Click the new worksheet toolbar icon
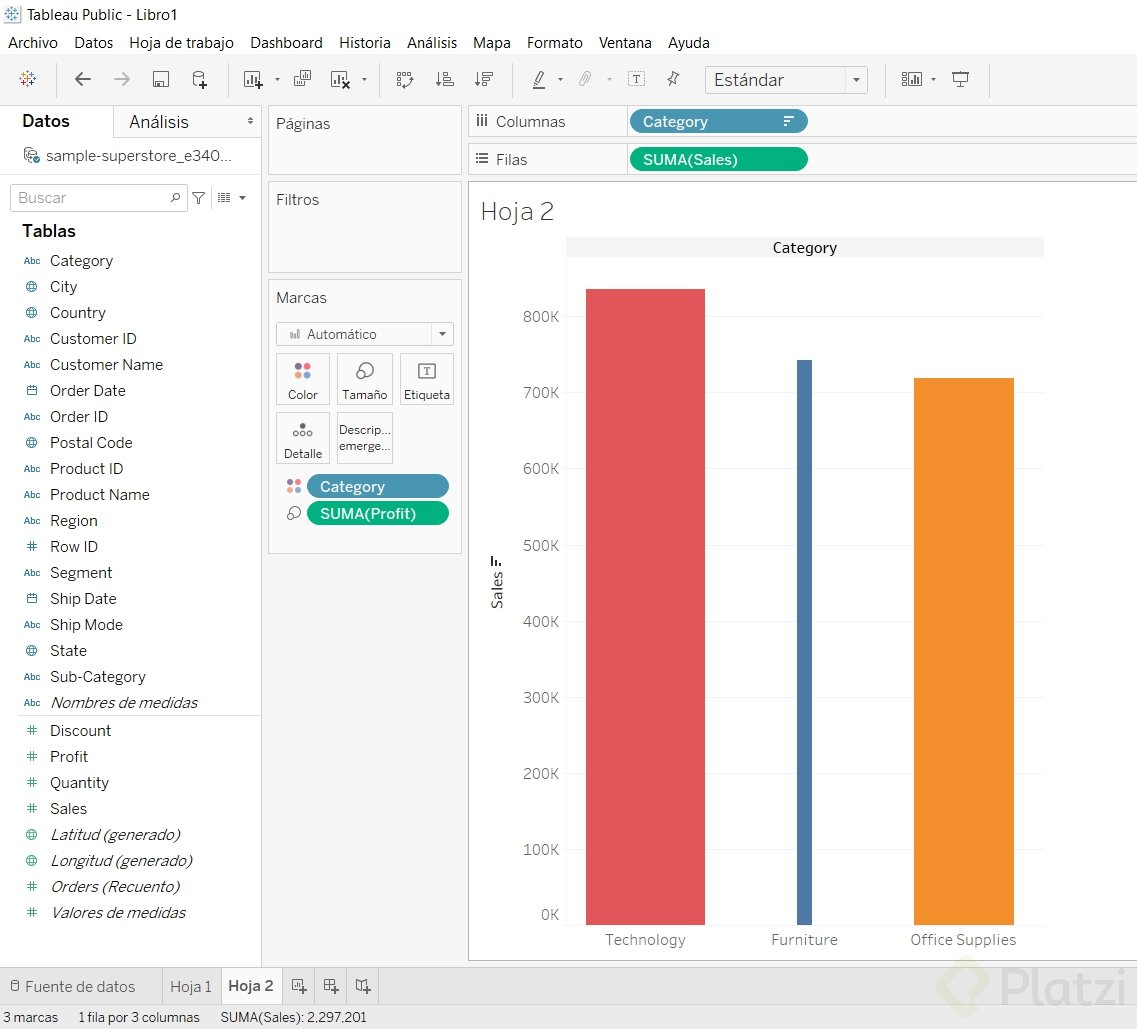 (x=252, y=79)
